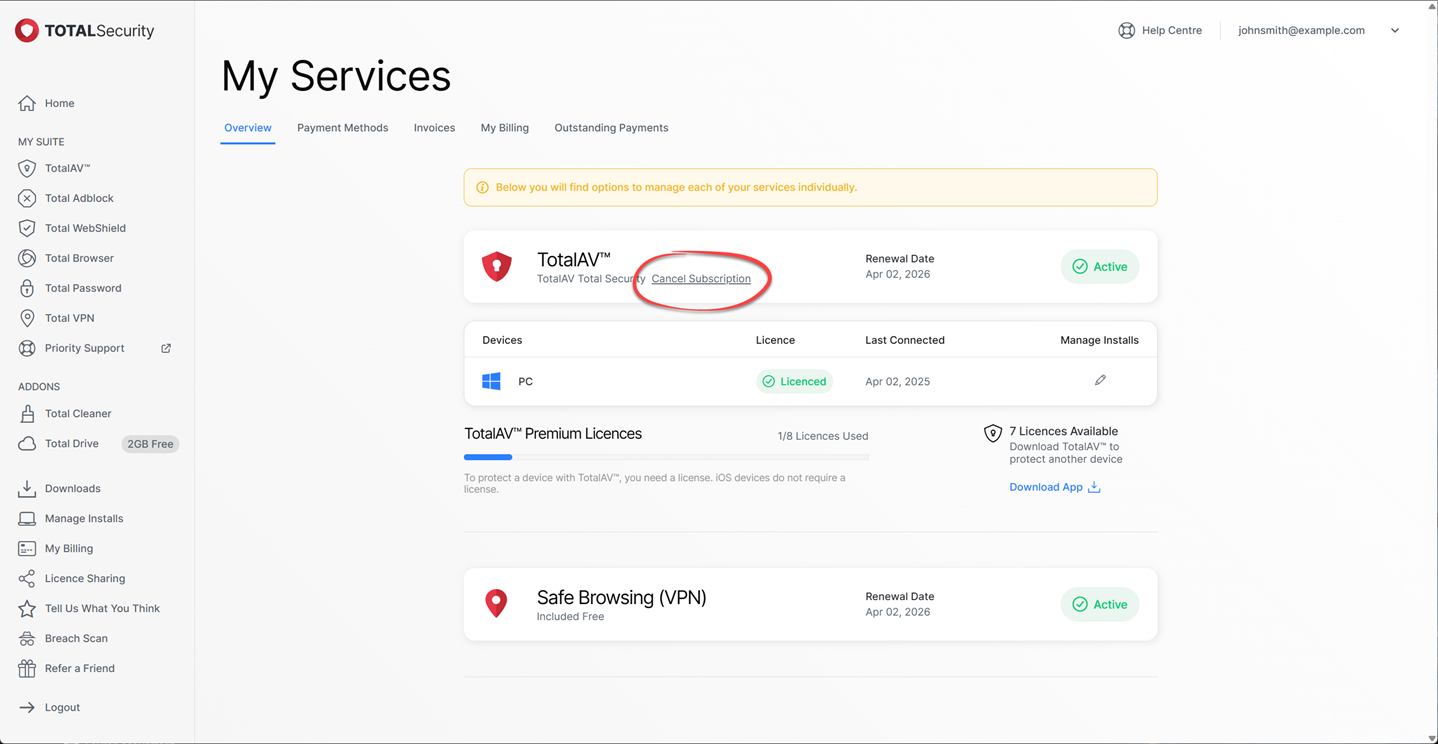Click the 2GB Free badge
Screen dimensions: 1438x744
tap(150, 444)
